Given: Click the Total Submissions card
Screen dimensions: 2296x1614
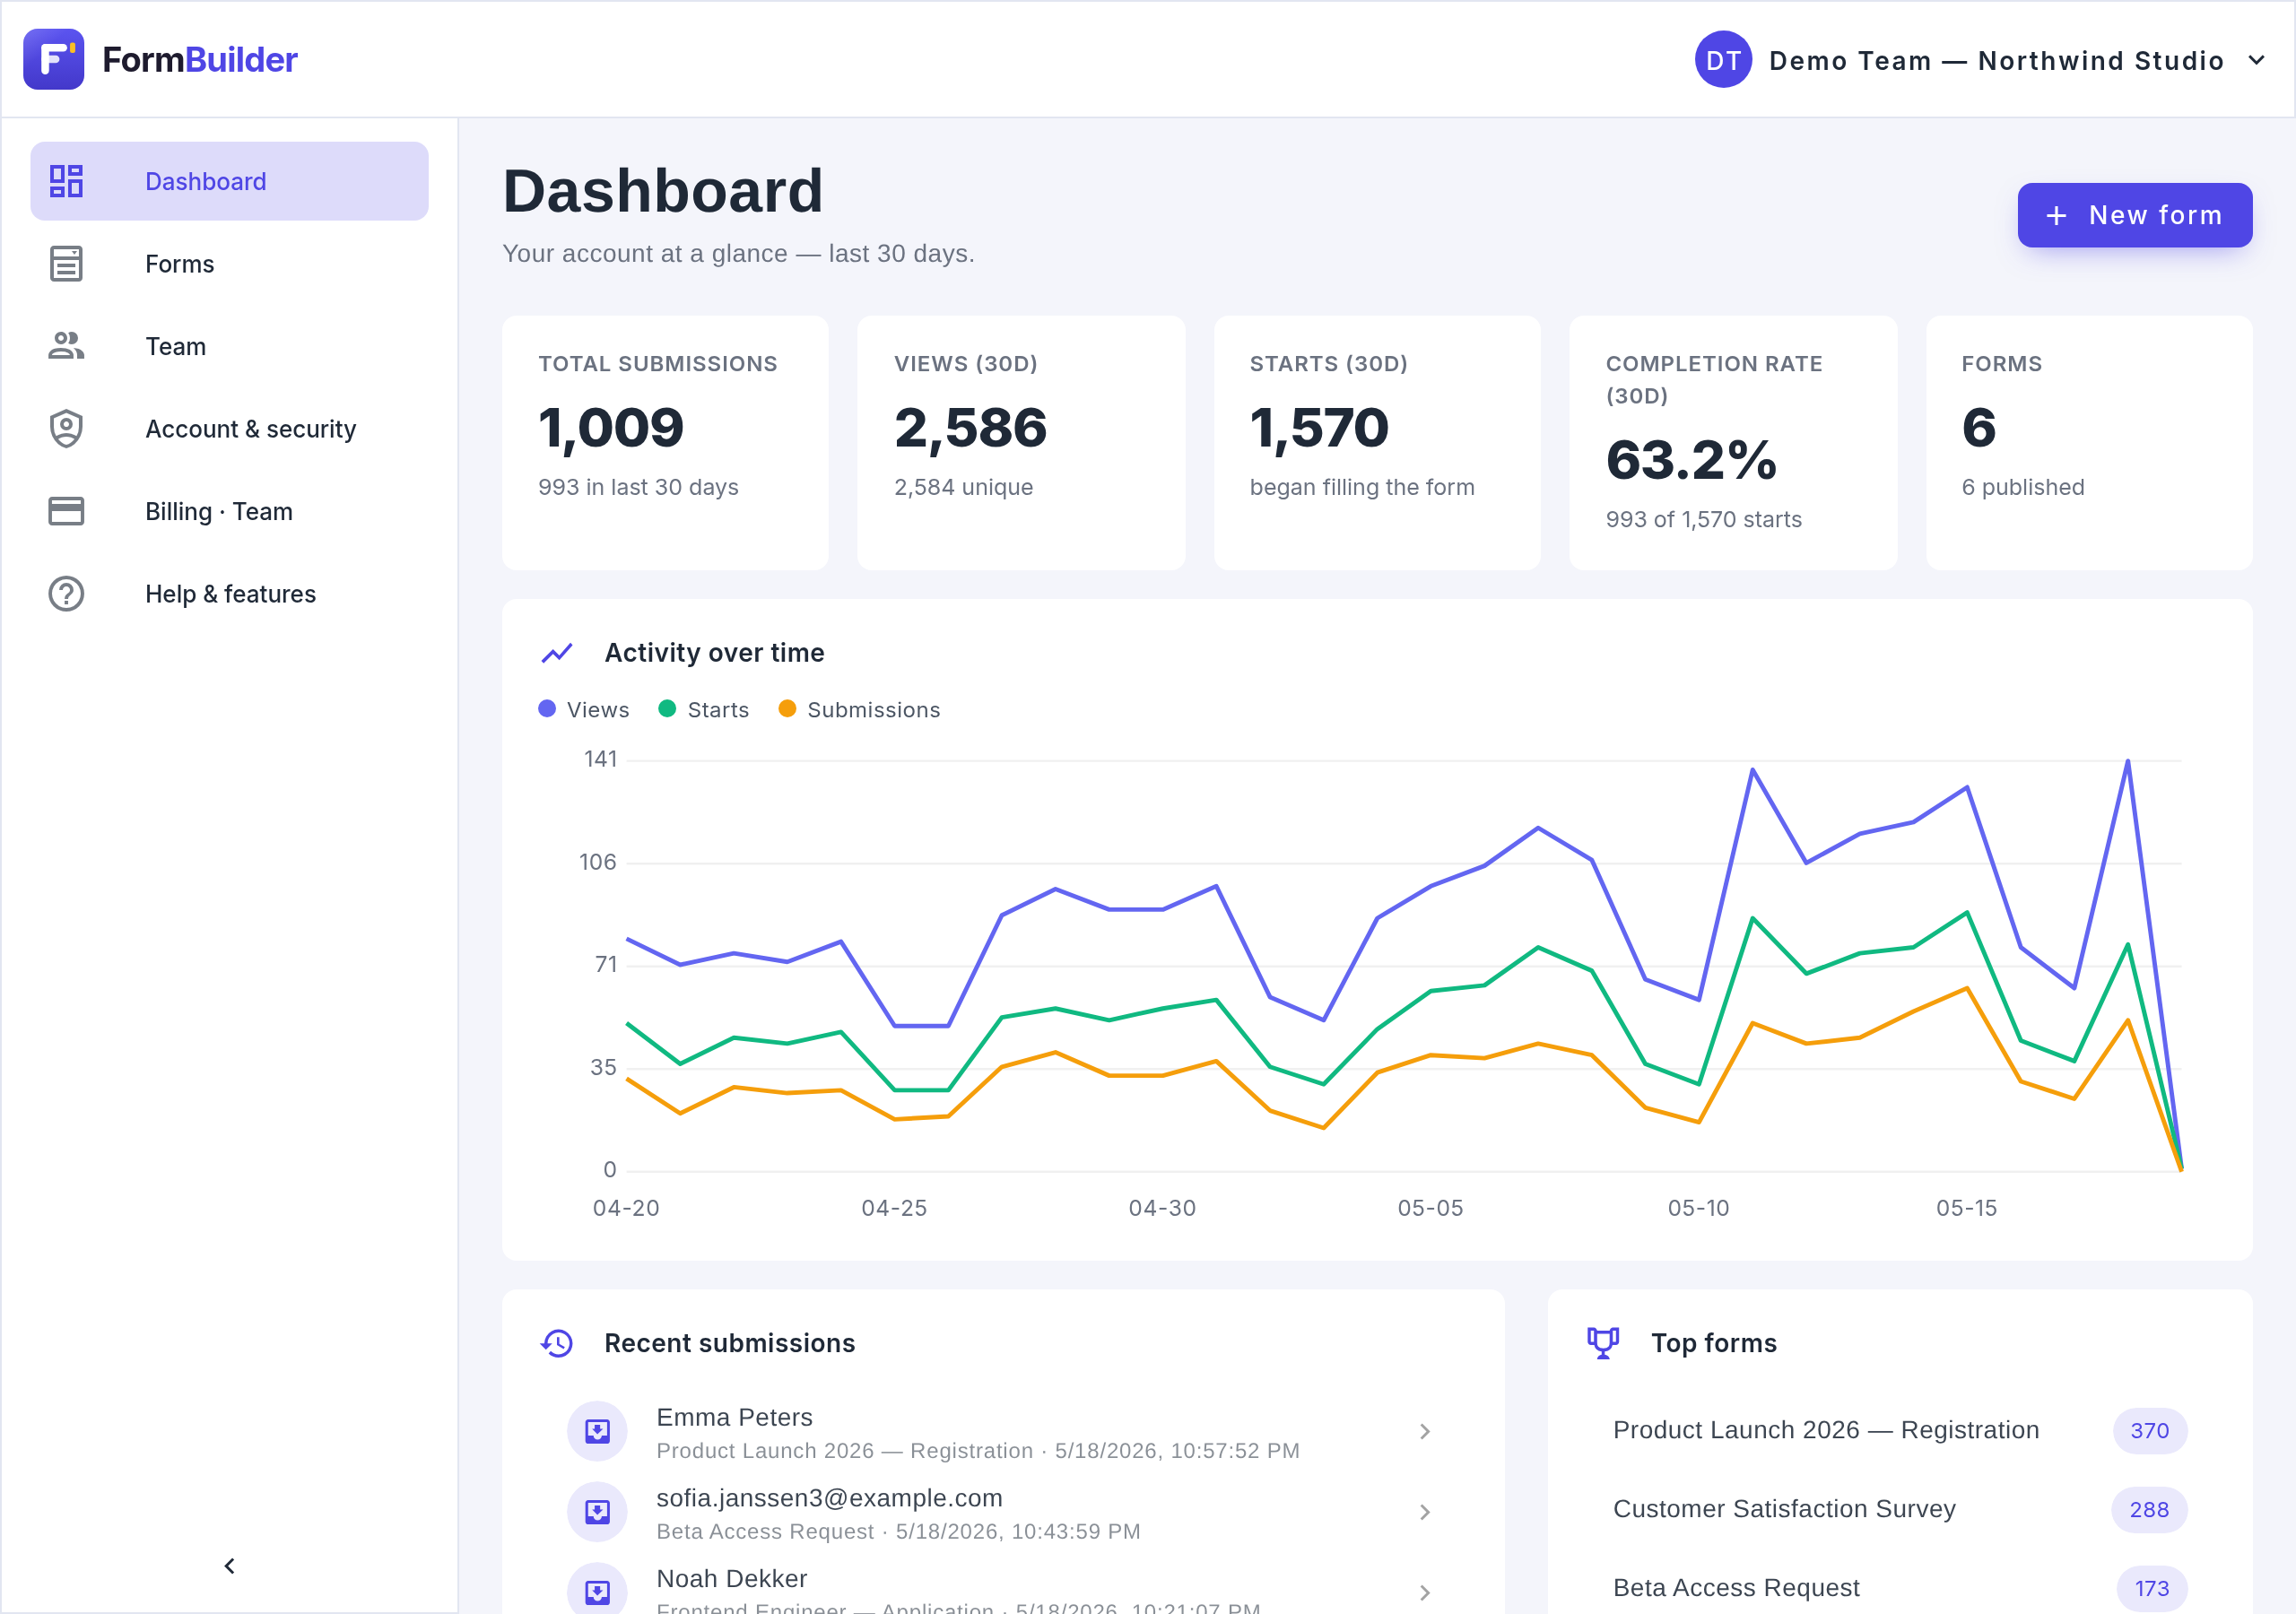Looking at the screenshot, I should click(x=665, y=443).
